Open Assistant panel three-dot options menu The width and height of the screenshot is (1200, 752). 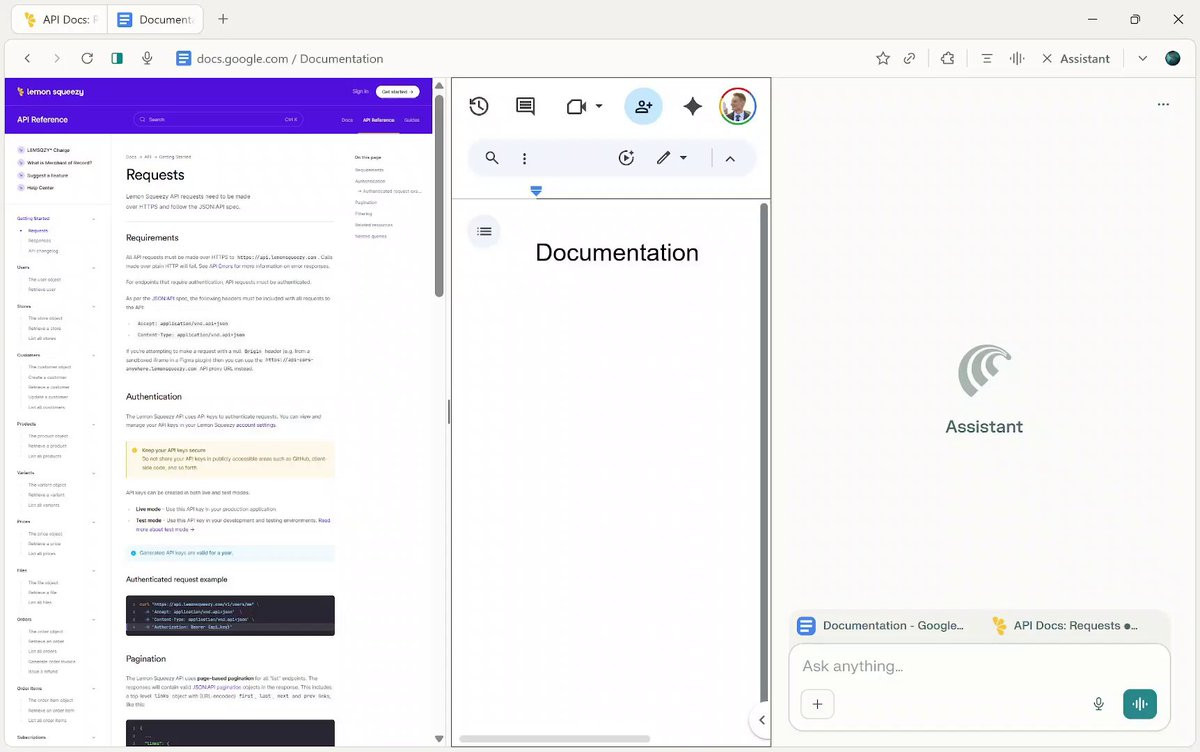(1163, 104)
